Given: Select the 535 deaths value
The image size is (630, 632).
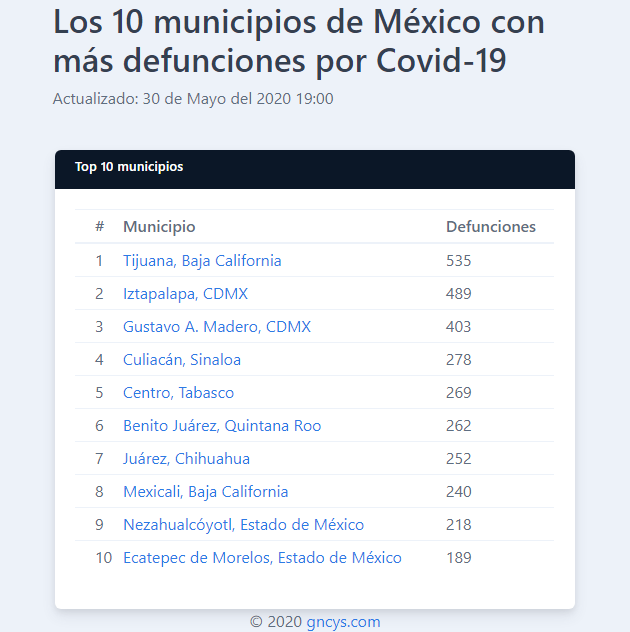Looking at the screenshot, I should pos(458,261).
